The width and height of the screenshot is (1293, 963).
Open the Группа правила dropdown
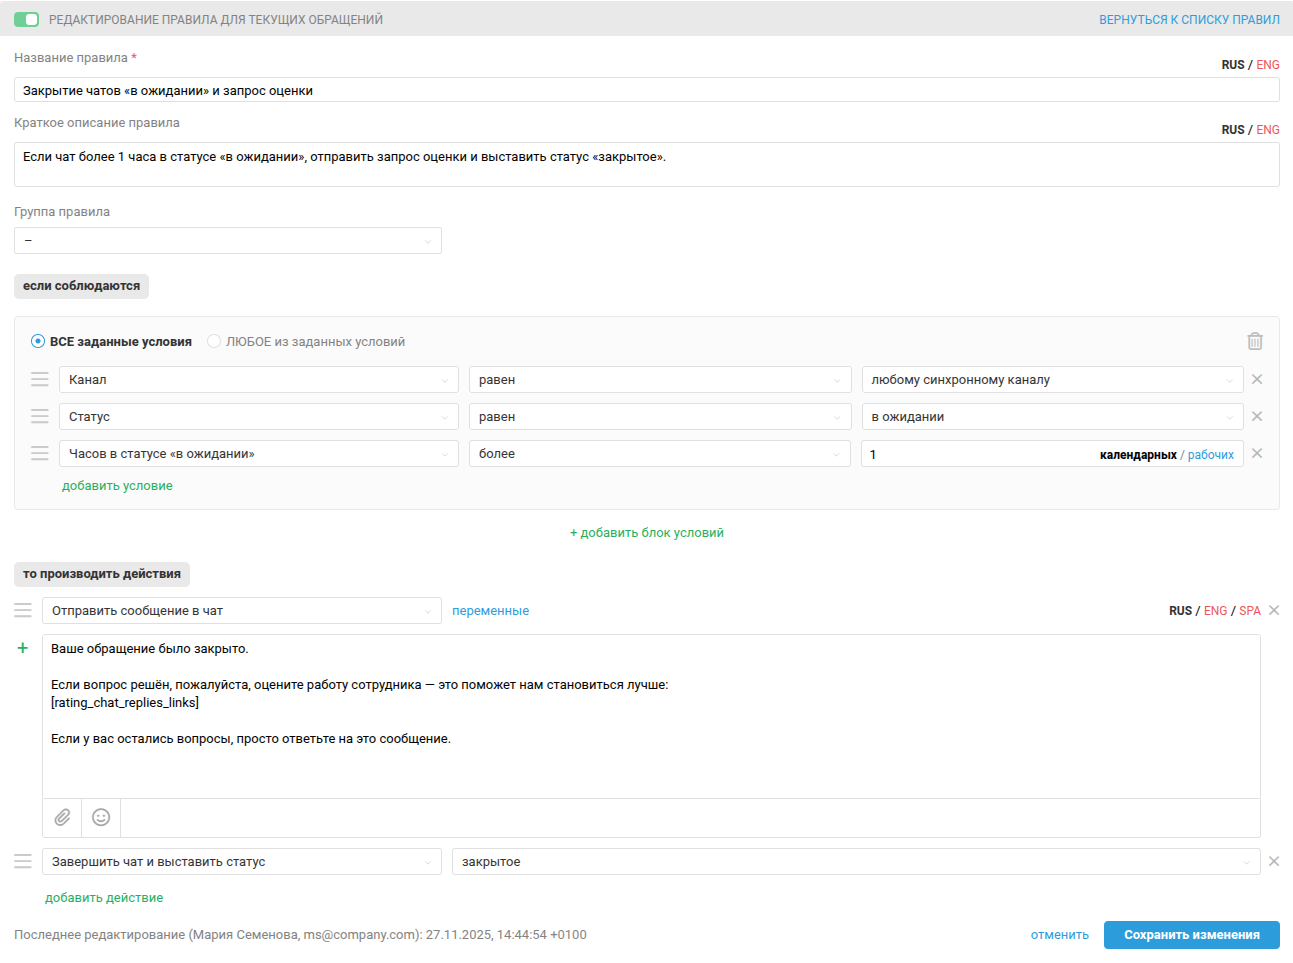coord(228,240)
